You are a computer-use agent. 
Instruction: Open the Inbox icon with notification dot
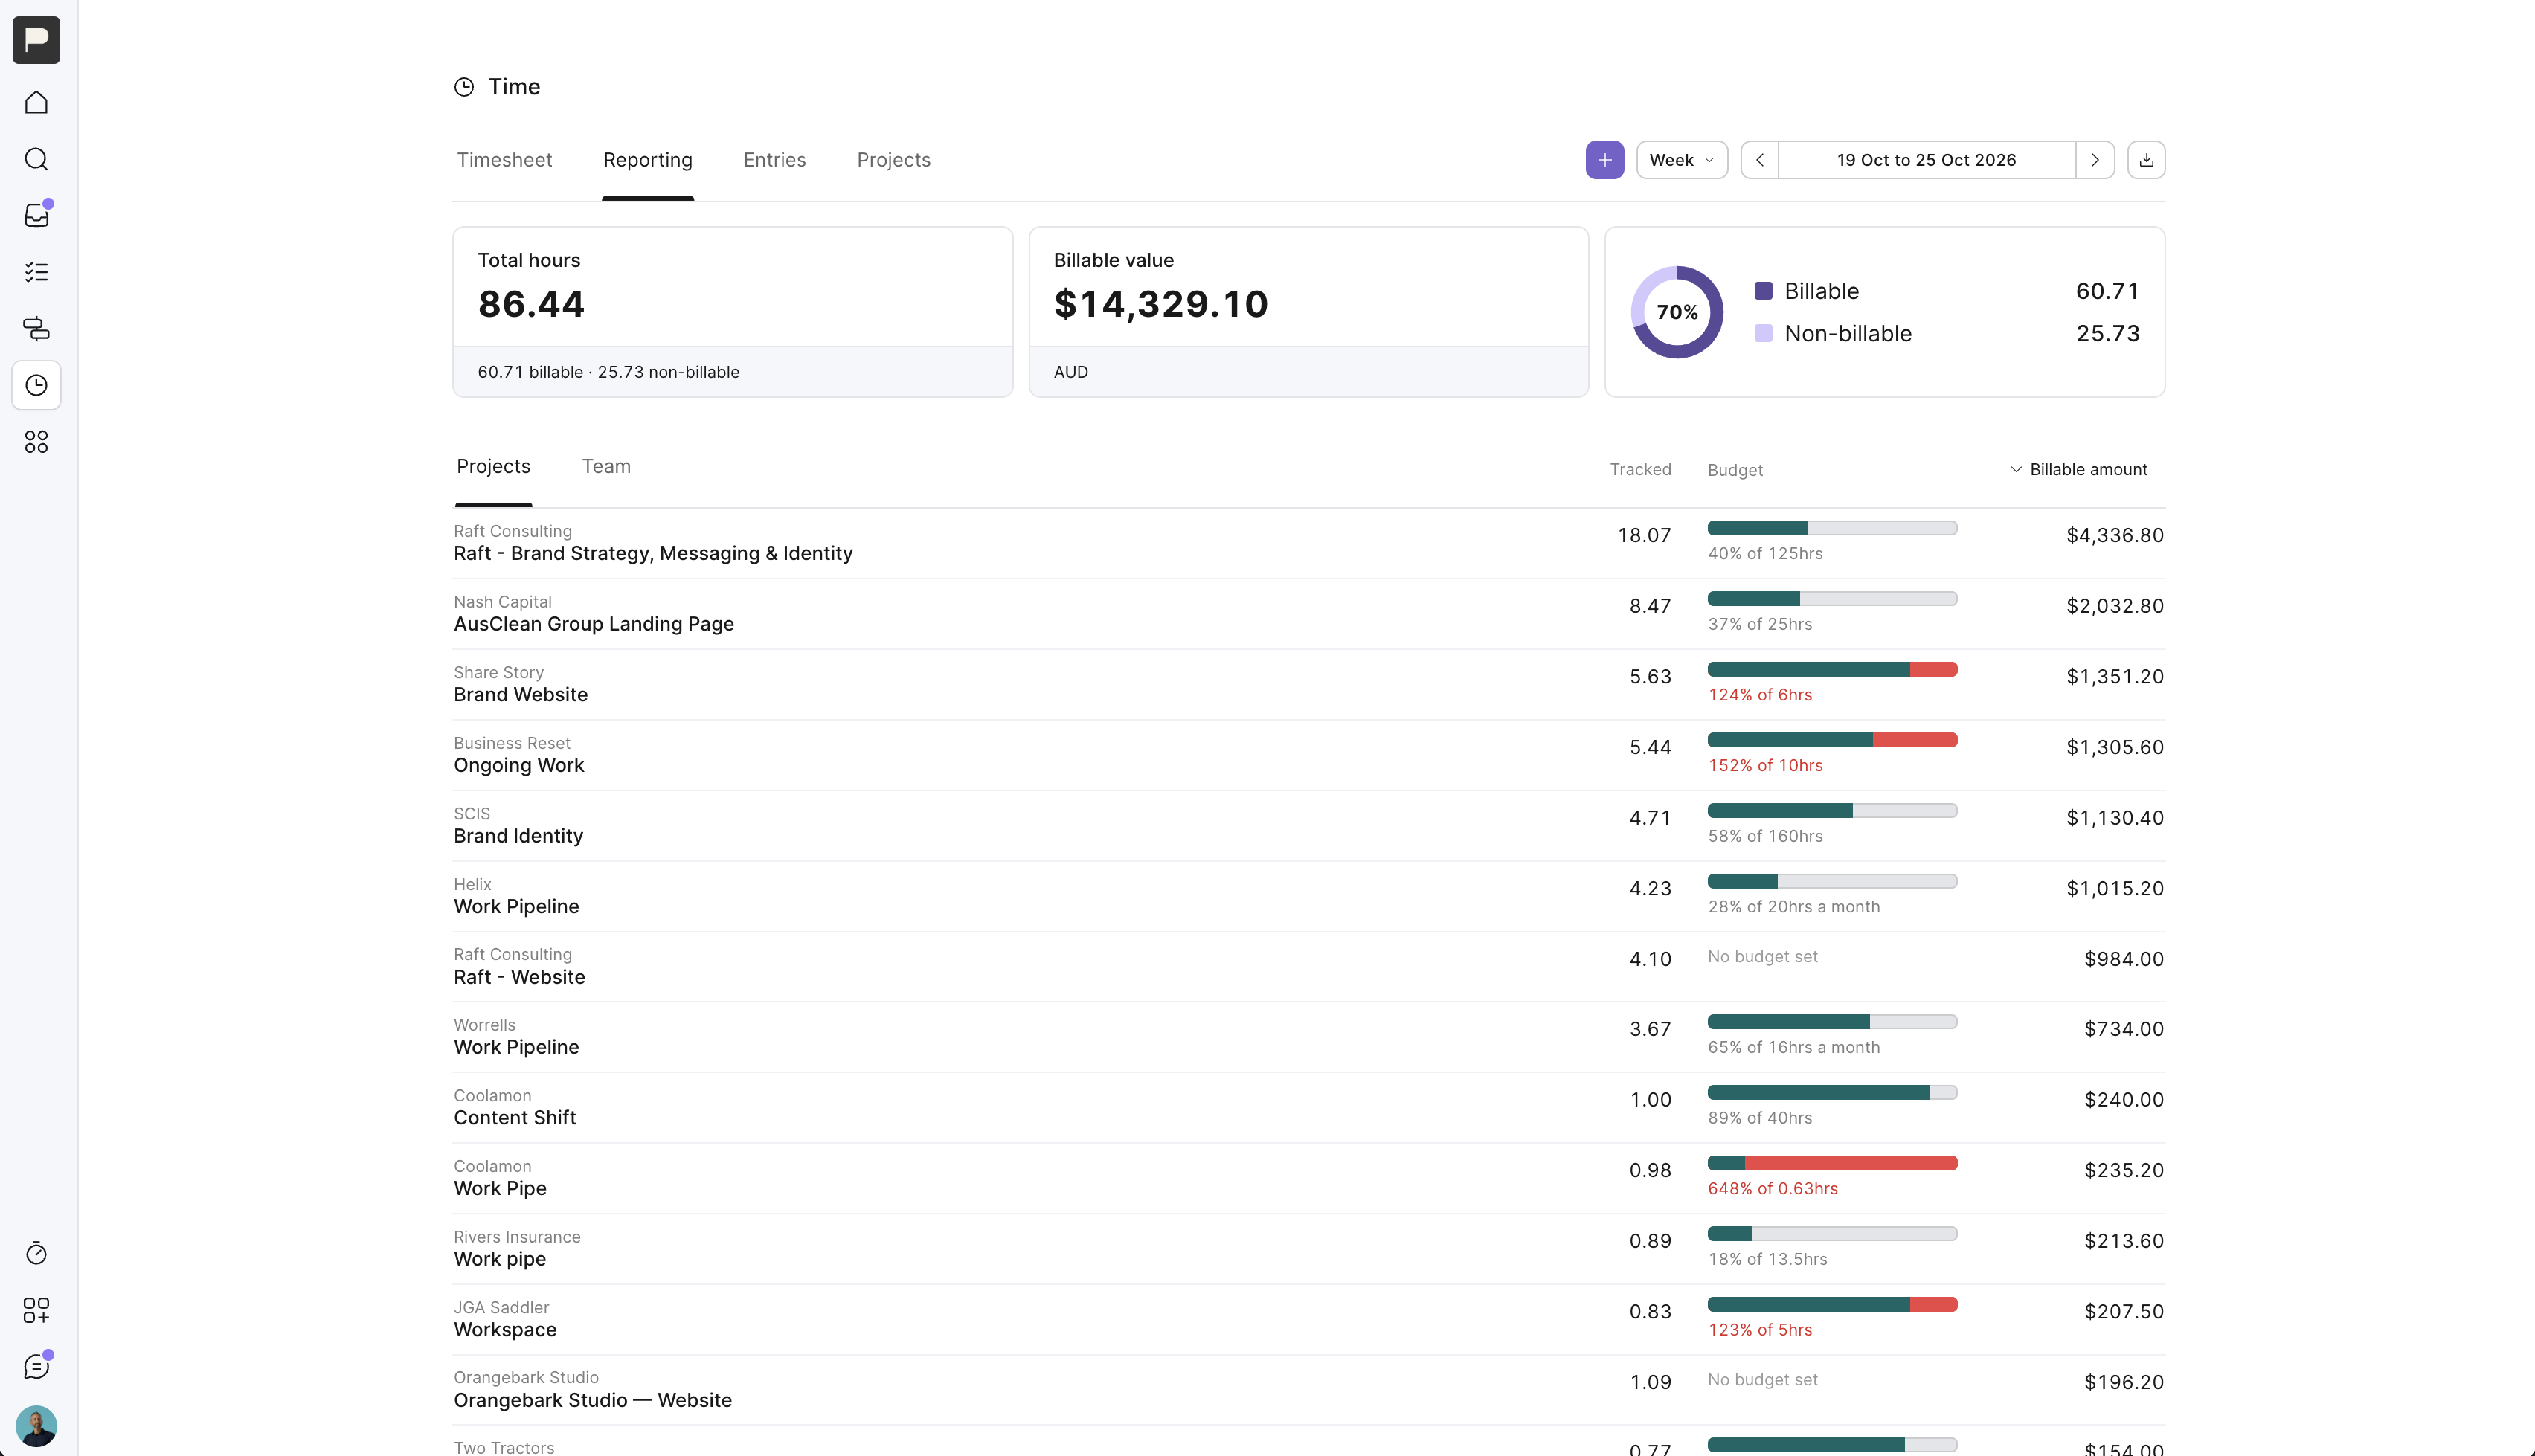36,215
